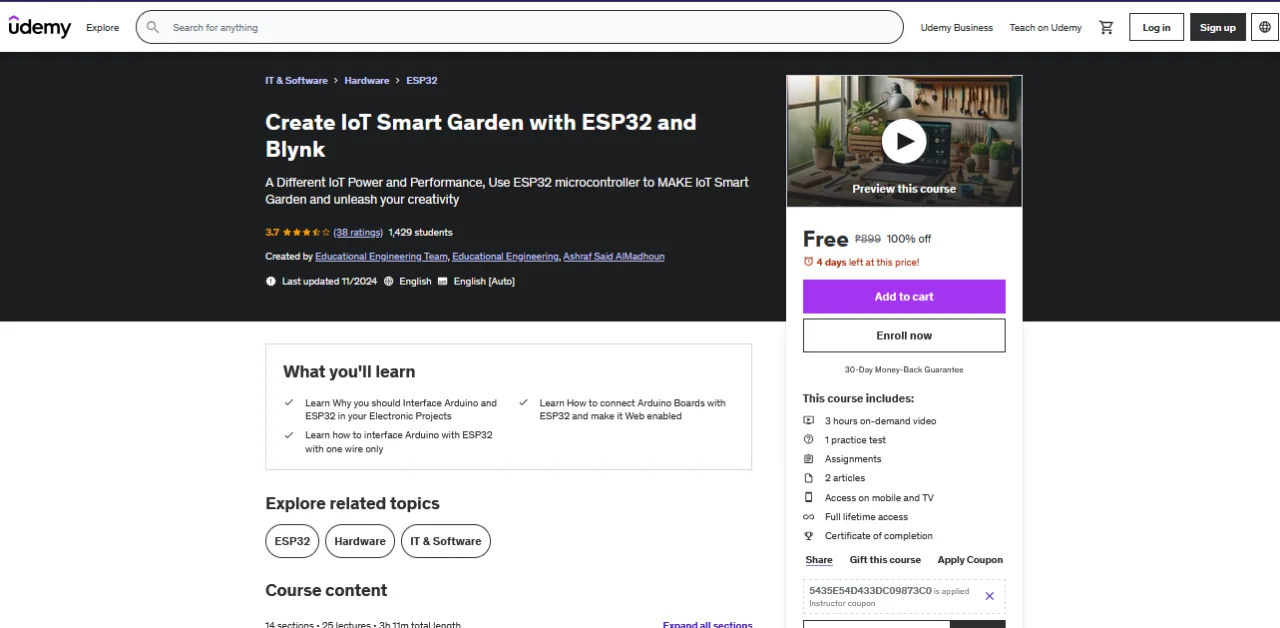The width and height of the screenshot is (1280, 628).
Task: Click coupon code 5435E54D433DC09873C0 text
Action: coord(870,590)
